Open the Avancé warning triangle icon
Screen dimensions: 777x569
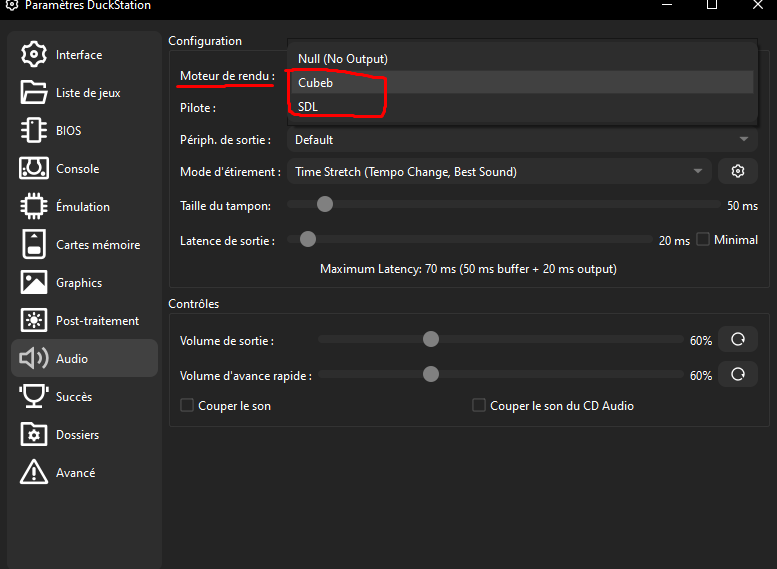pyautogui.click(x=34, y=472)
